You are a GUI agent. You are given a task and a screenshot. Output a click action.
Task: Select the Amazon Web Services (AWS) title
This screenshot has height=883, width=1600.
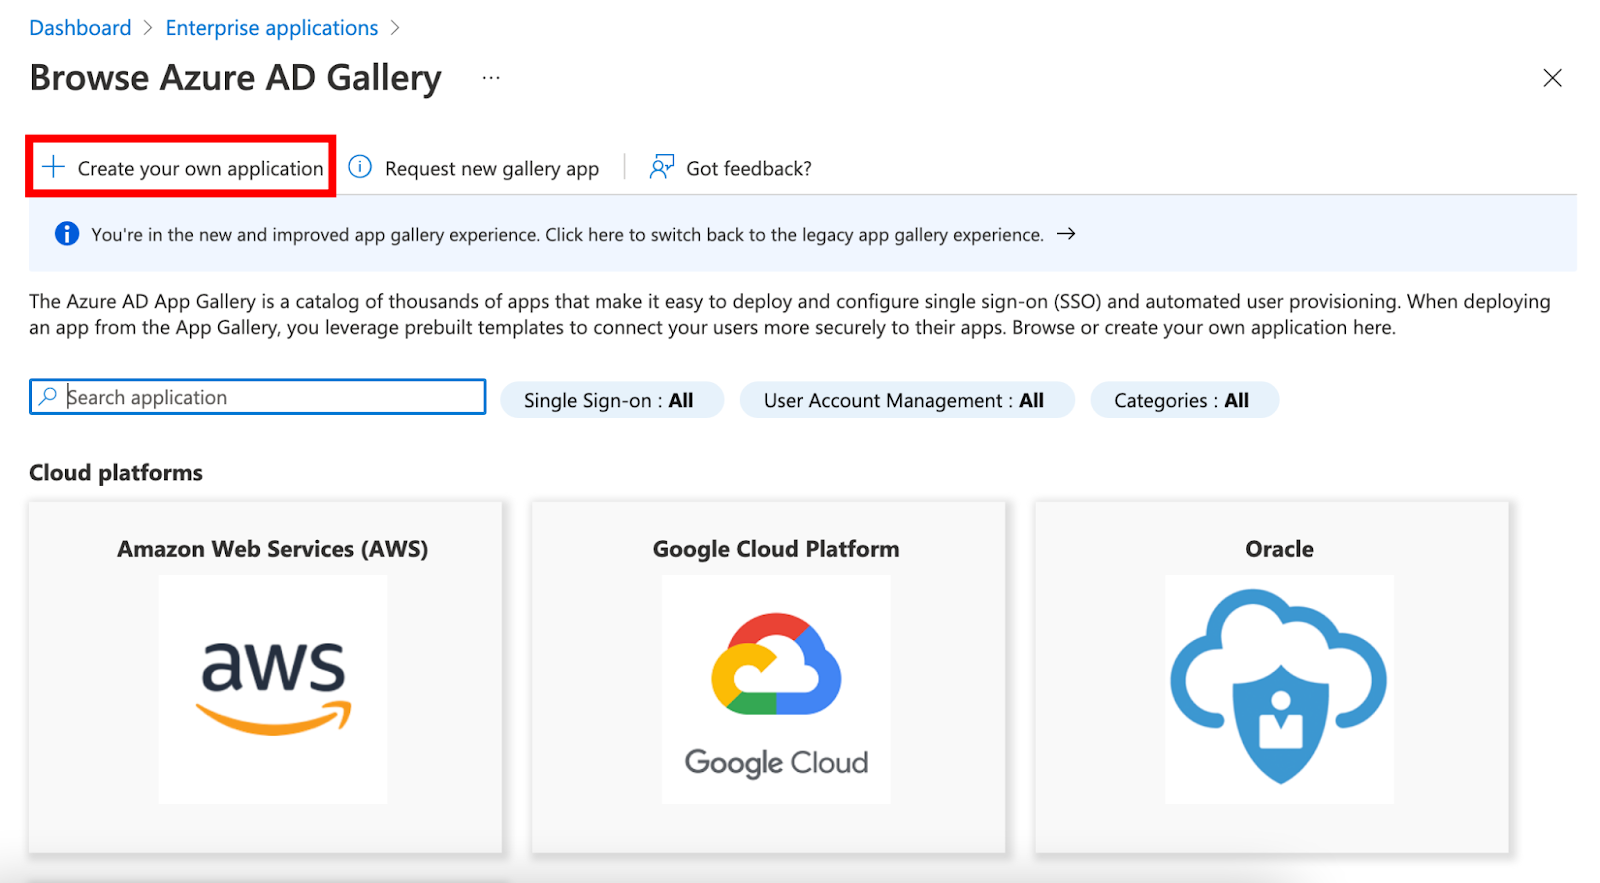272,549
